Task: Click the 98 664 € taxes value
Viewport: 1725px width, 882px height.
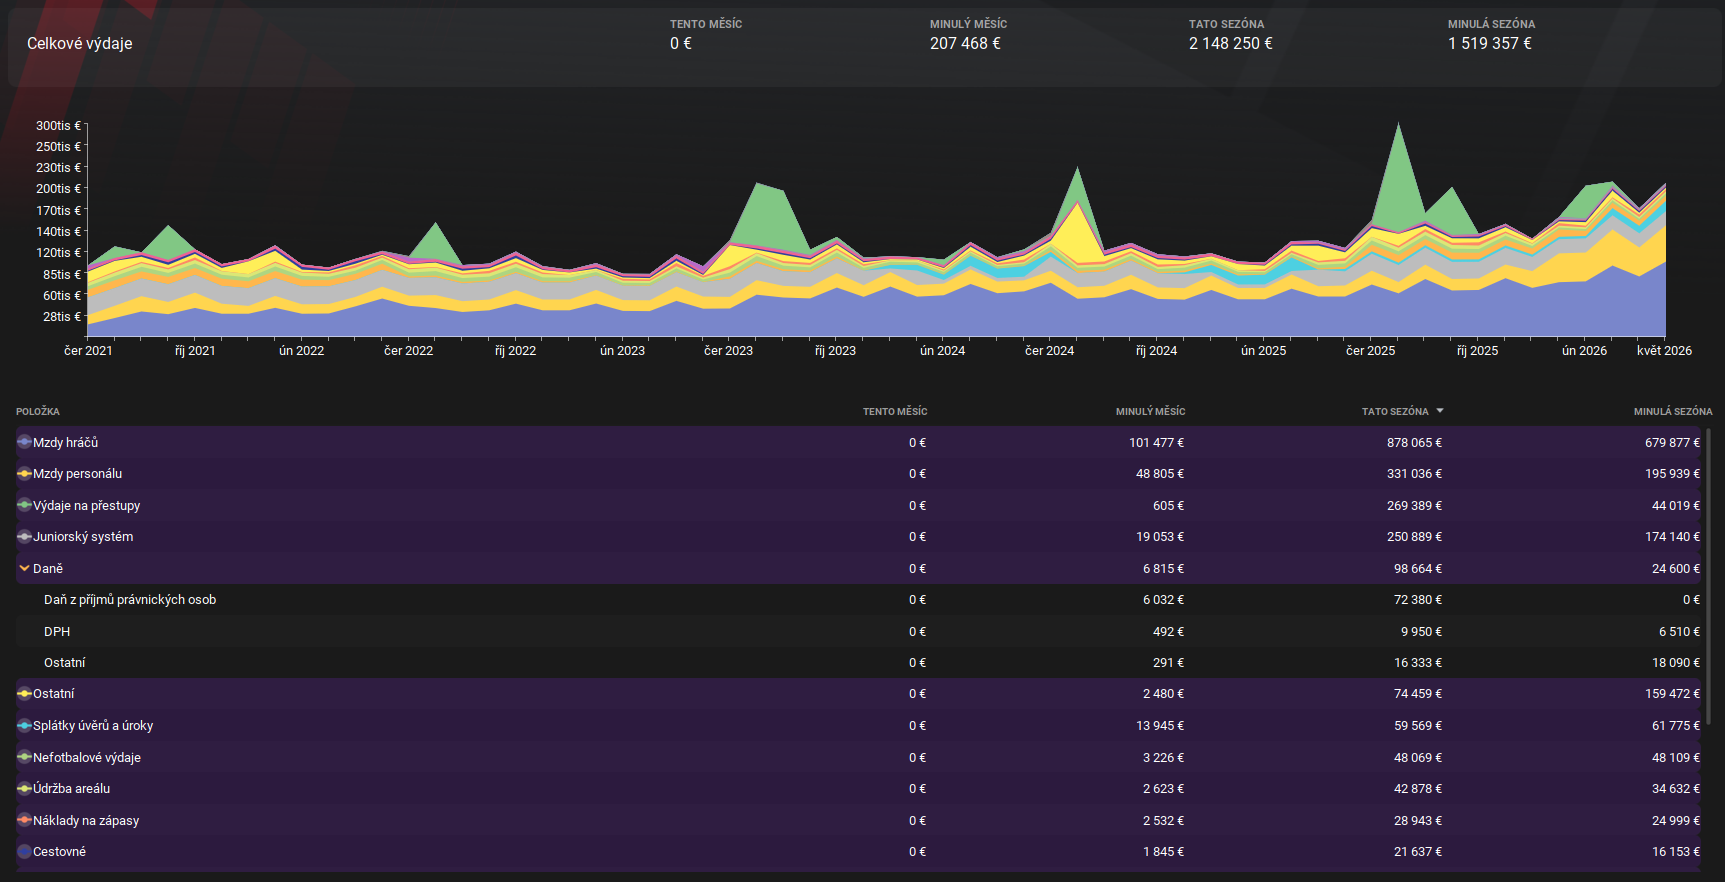Action: [x=1418, y=569]
